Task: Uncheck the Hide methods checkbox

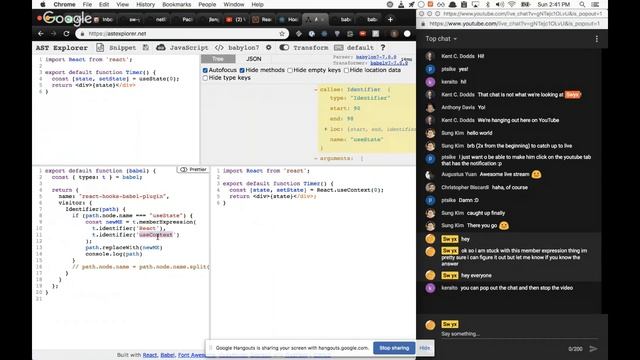Action: coord(242,70)
